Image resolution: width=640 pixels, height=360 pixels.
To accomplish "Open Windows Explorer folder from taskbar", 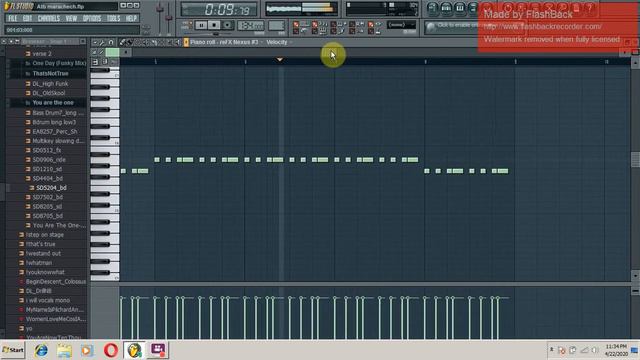I will click(64, 350).
